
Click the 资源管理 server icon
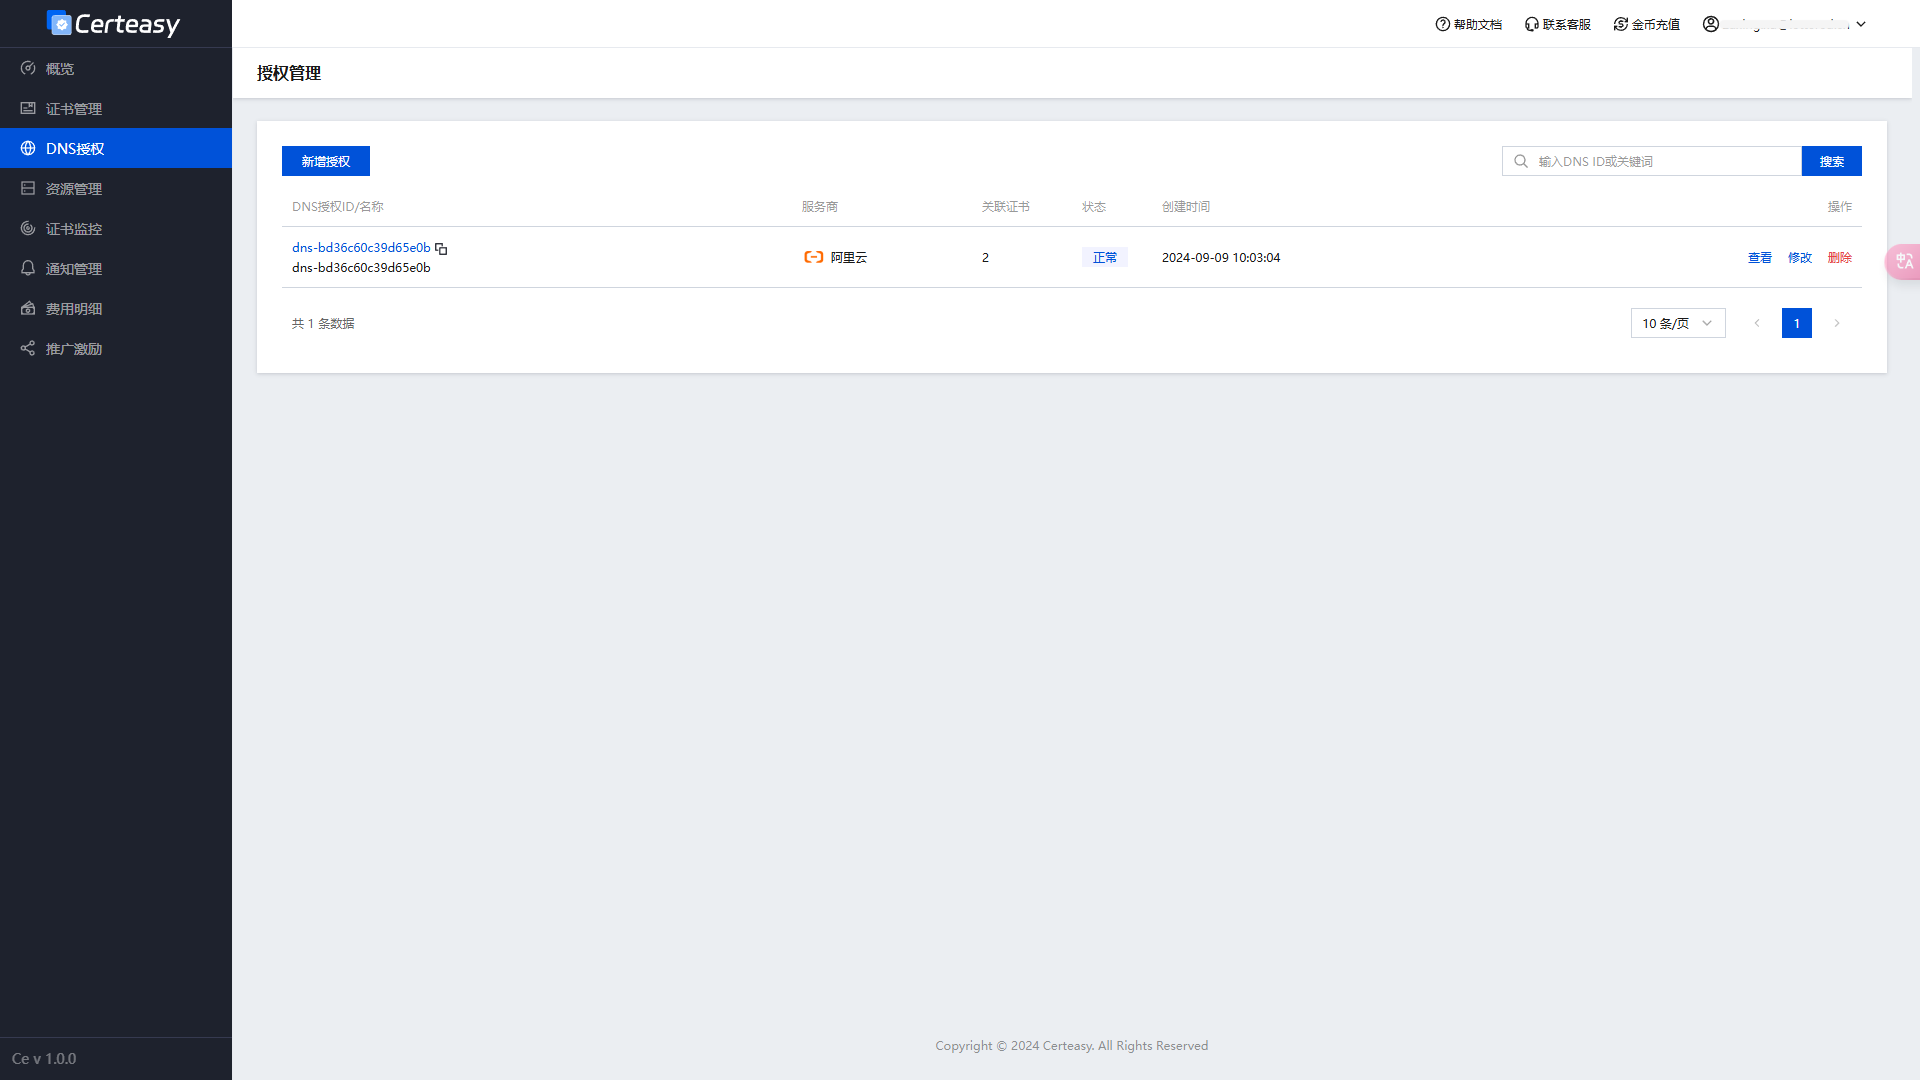point(28,188)
